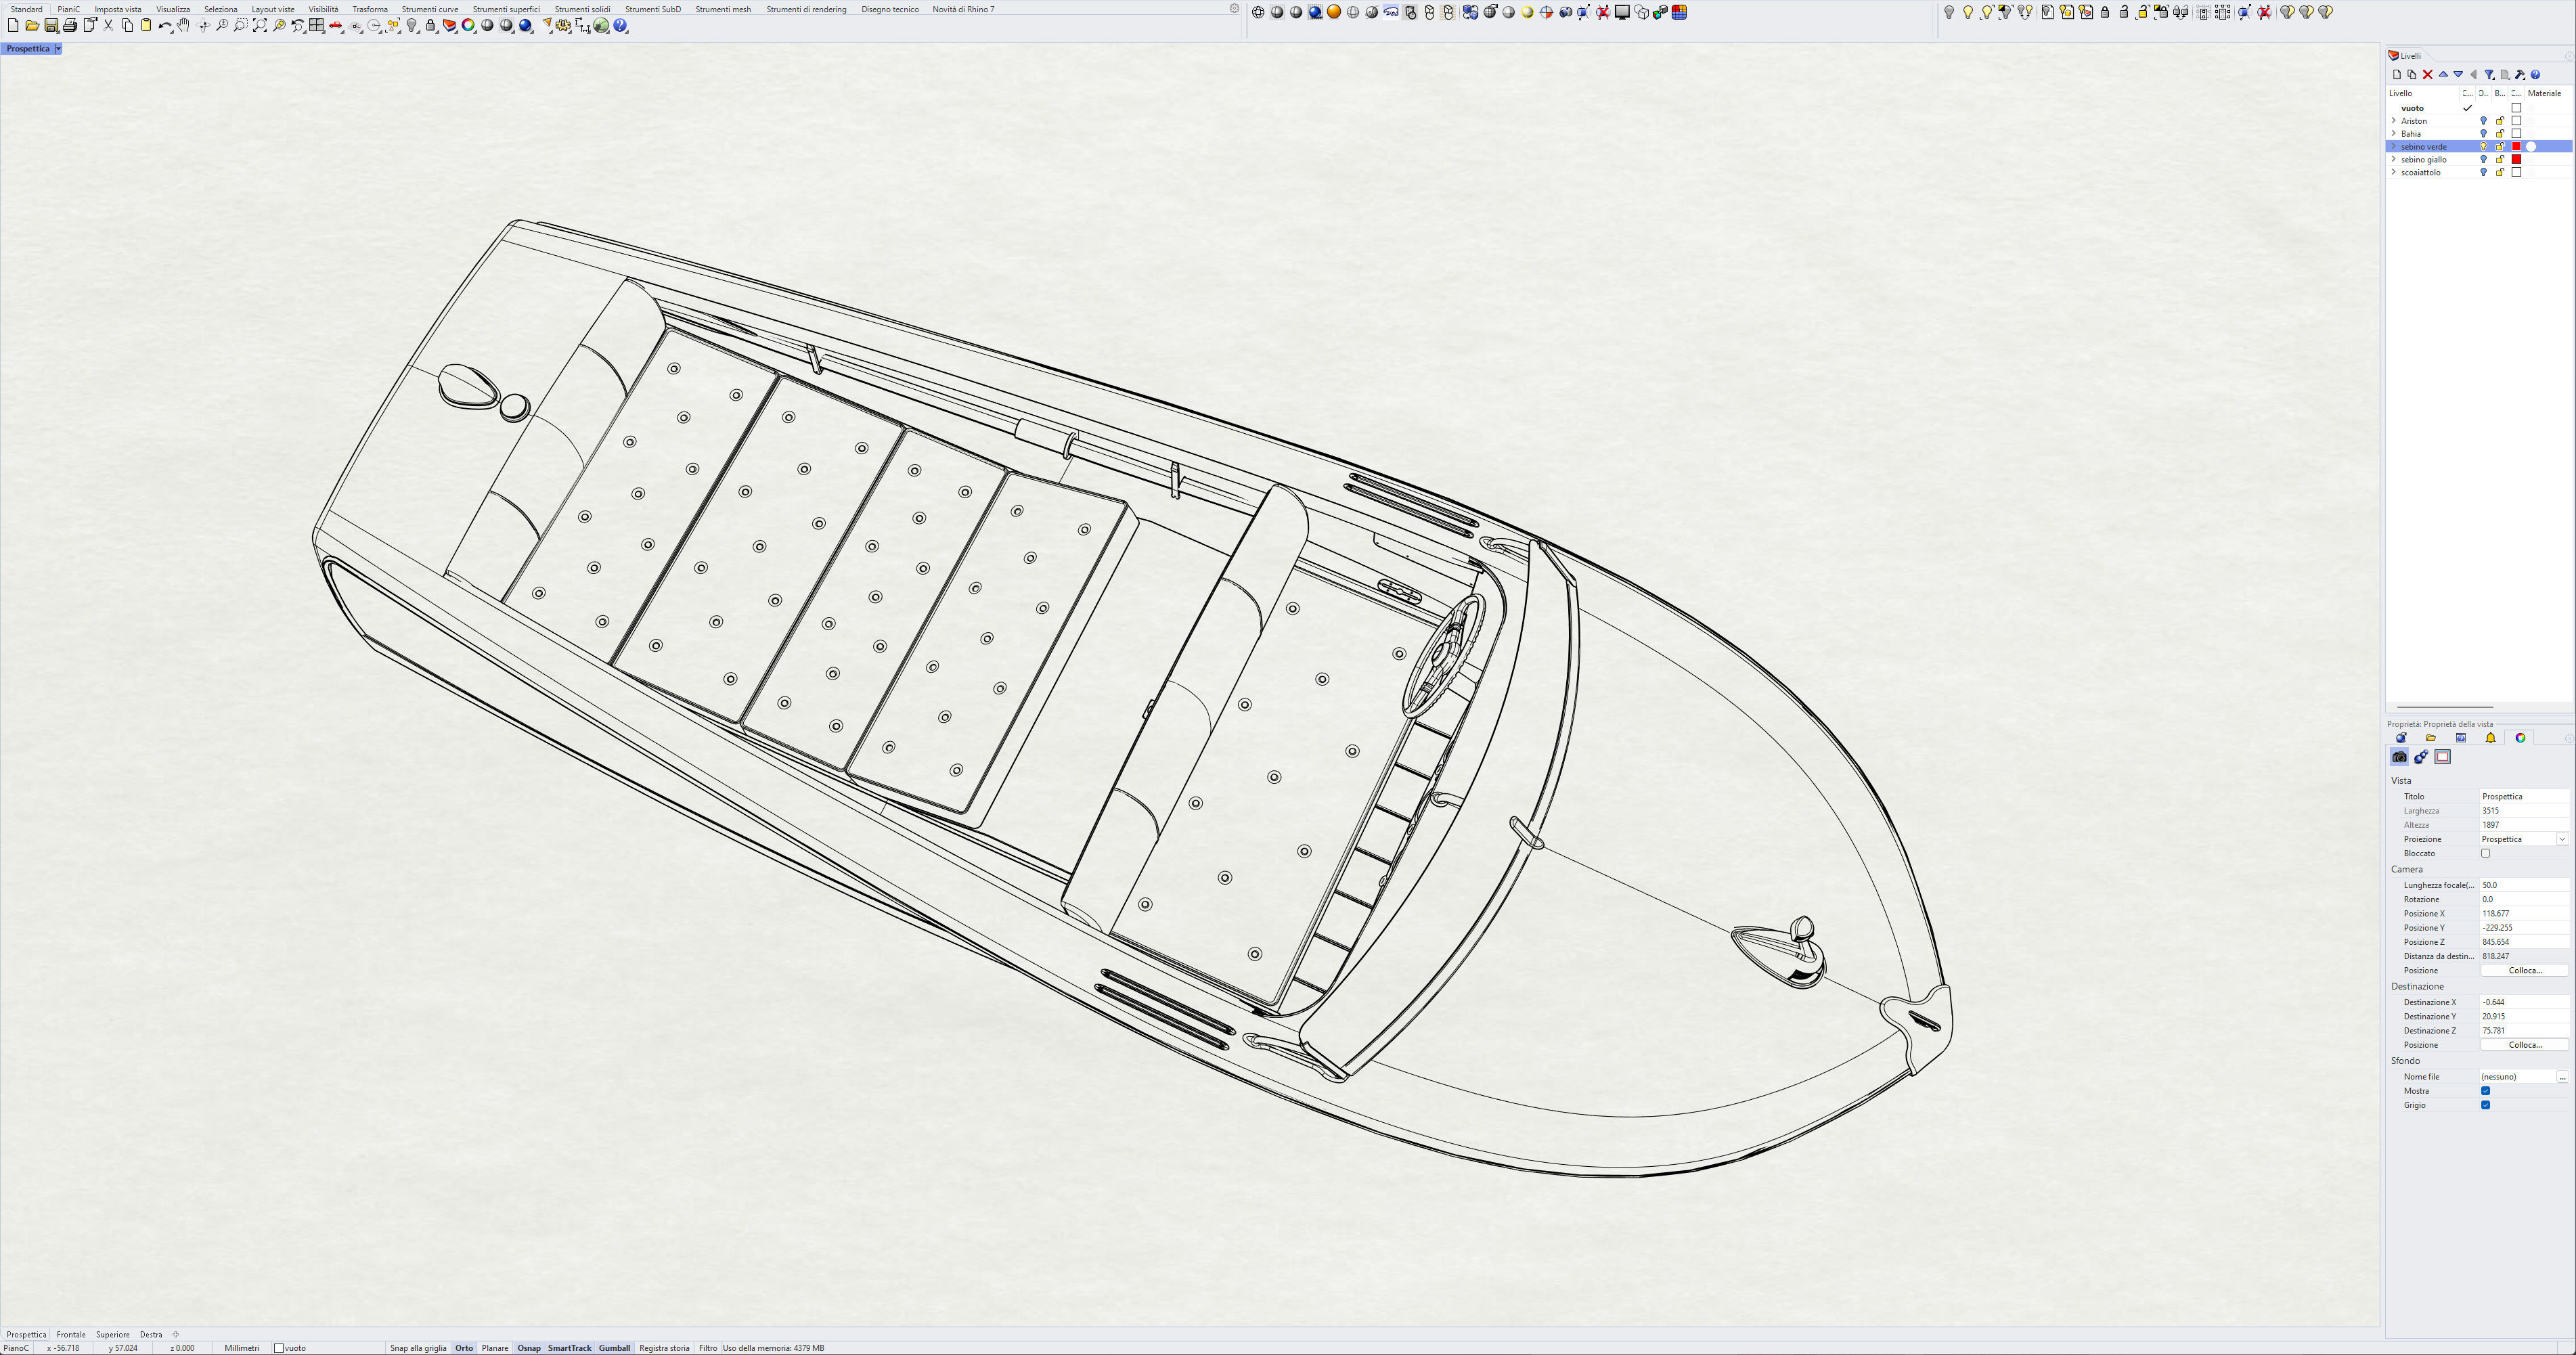Open the Proiezione dropdown
This screenshot has height=1355, width=2576.
coord(2562,840)
